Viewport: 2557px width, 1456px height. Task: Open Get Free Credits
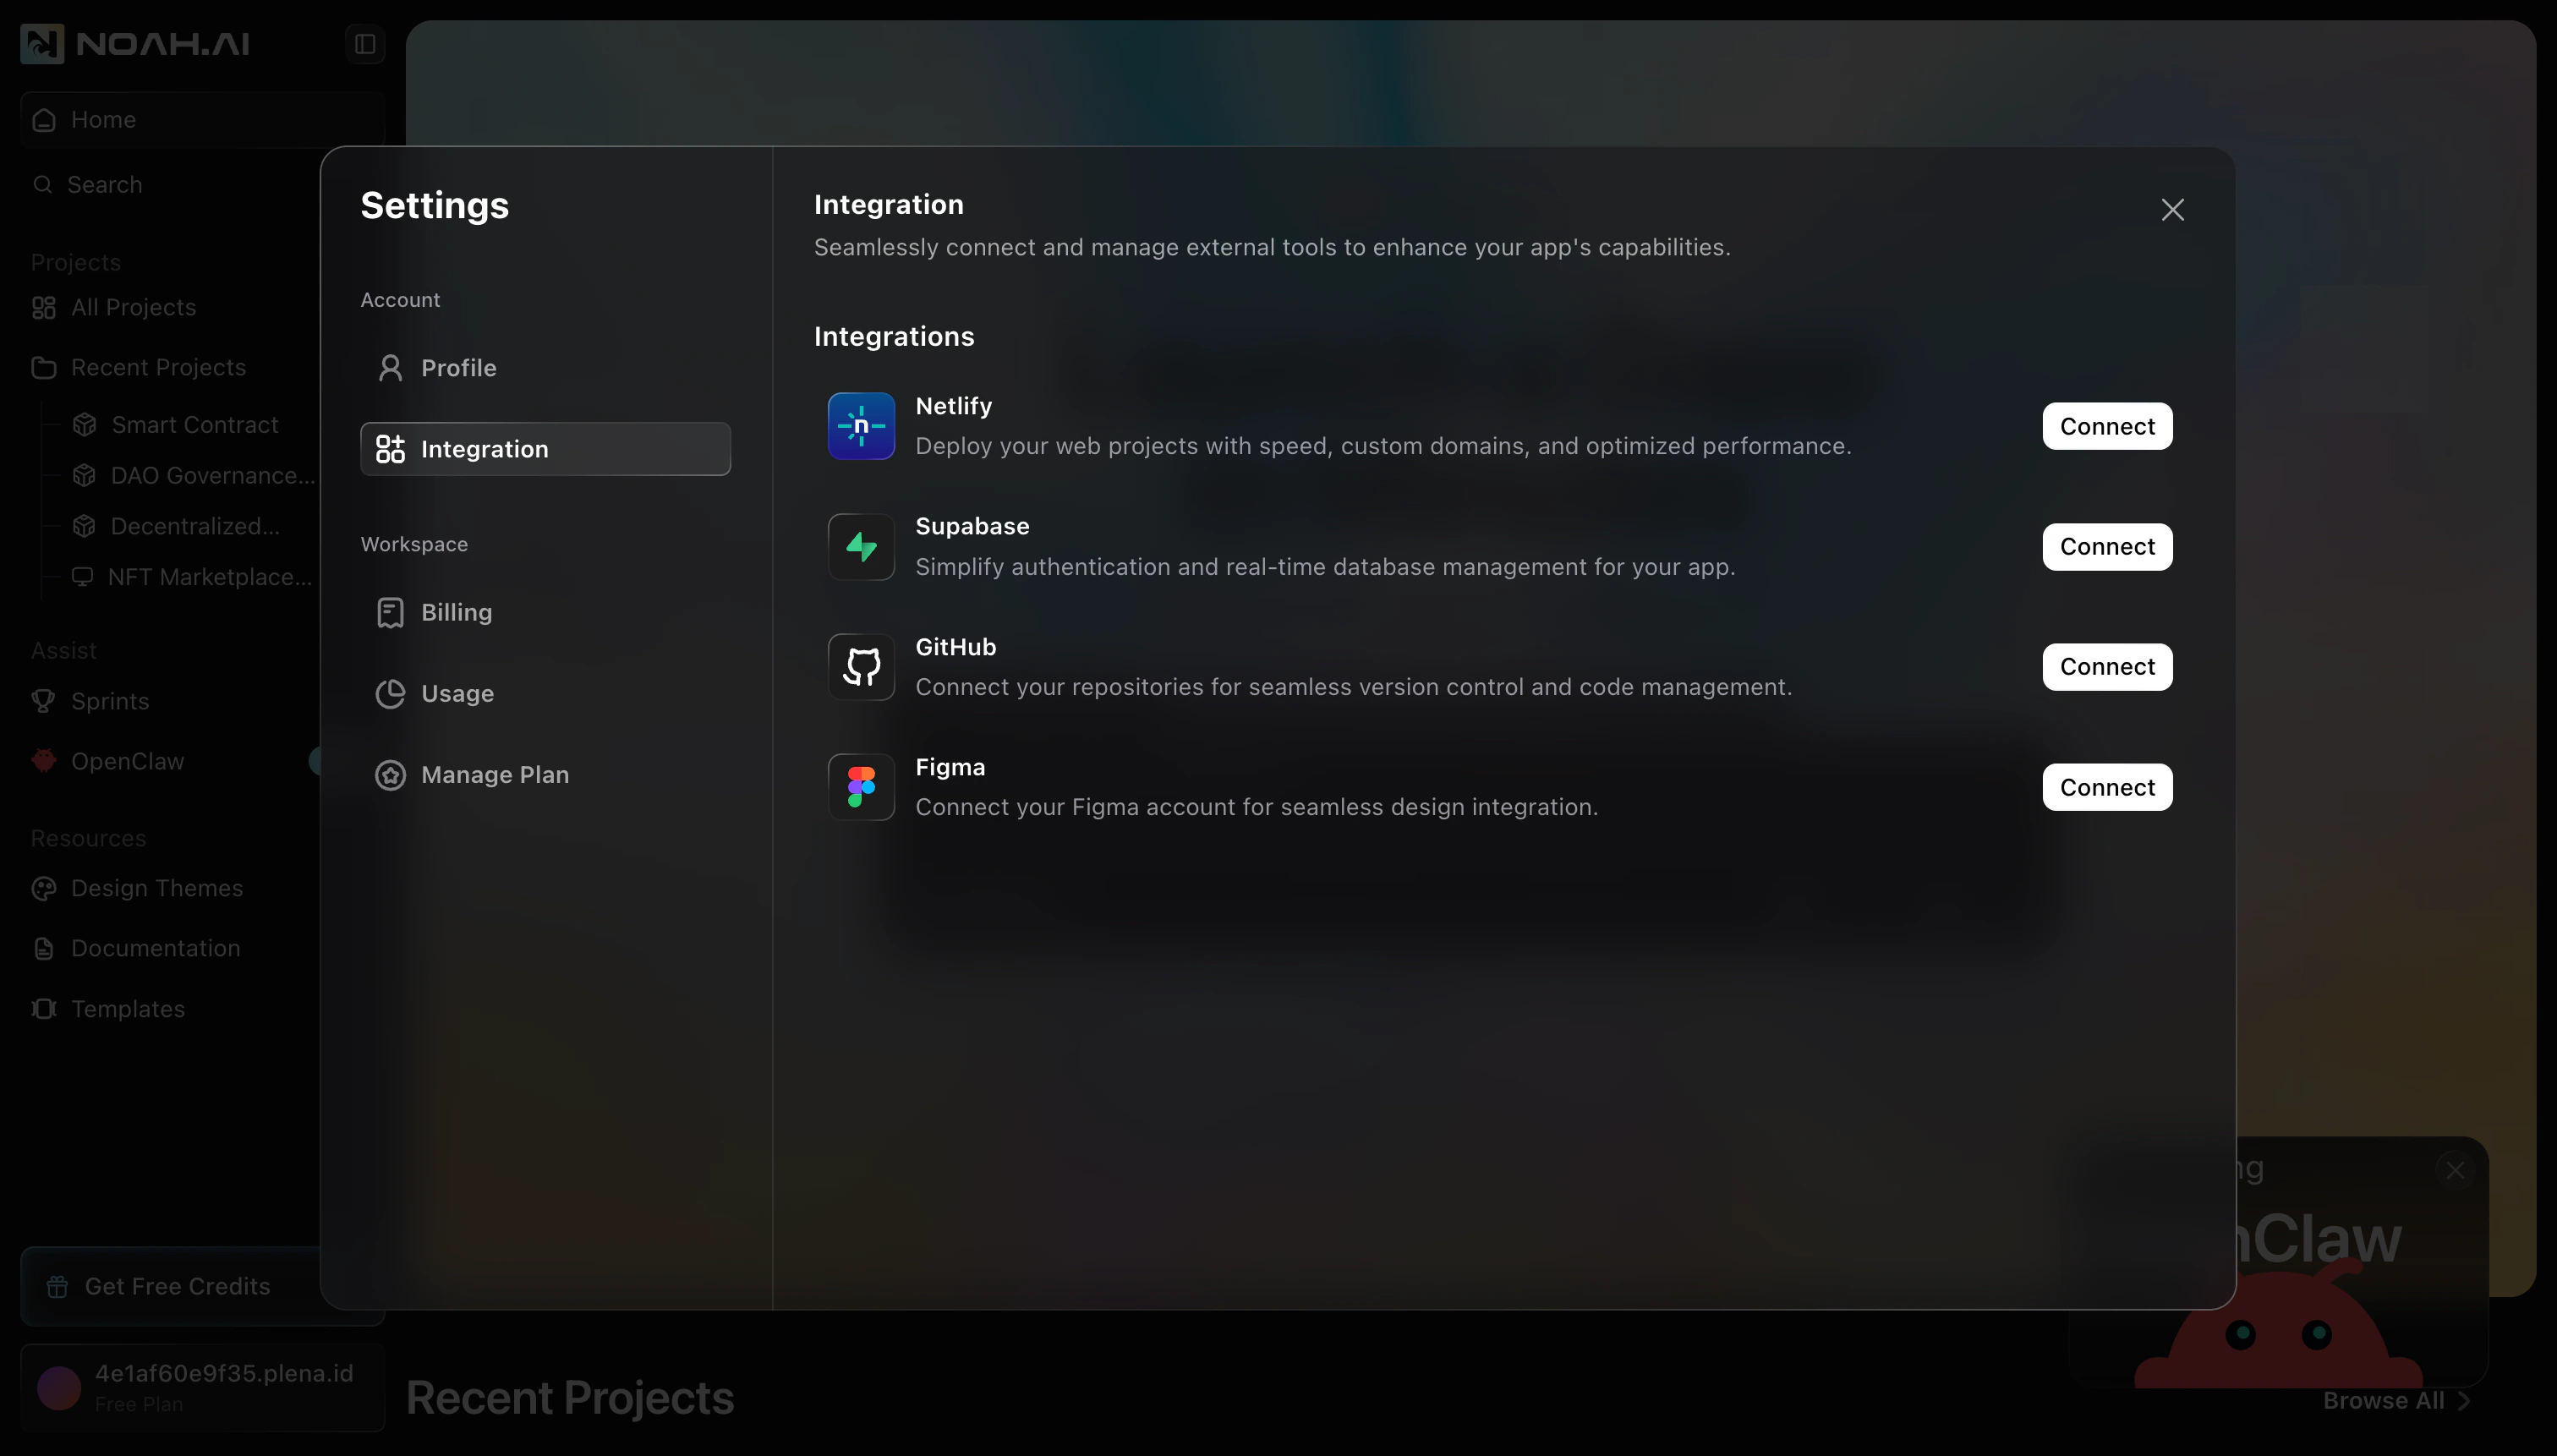pyautogui.click(x=176, y=1285)
